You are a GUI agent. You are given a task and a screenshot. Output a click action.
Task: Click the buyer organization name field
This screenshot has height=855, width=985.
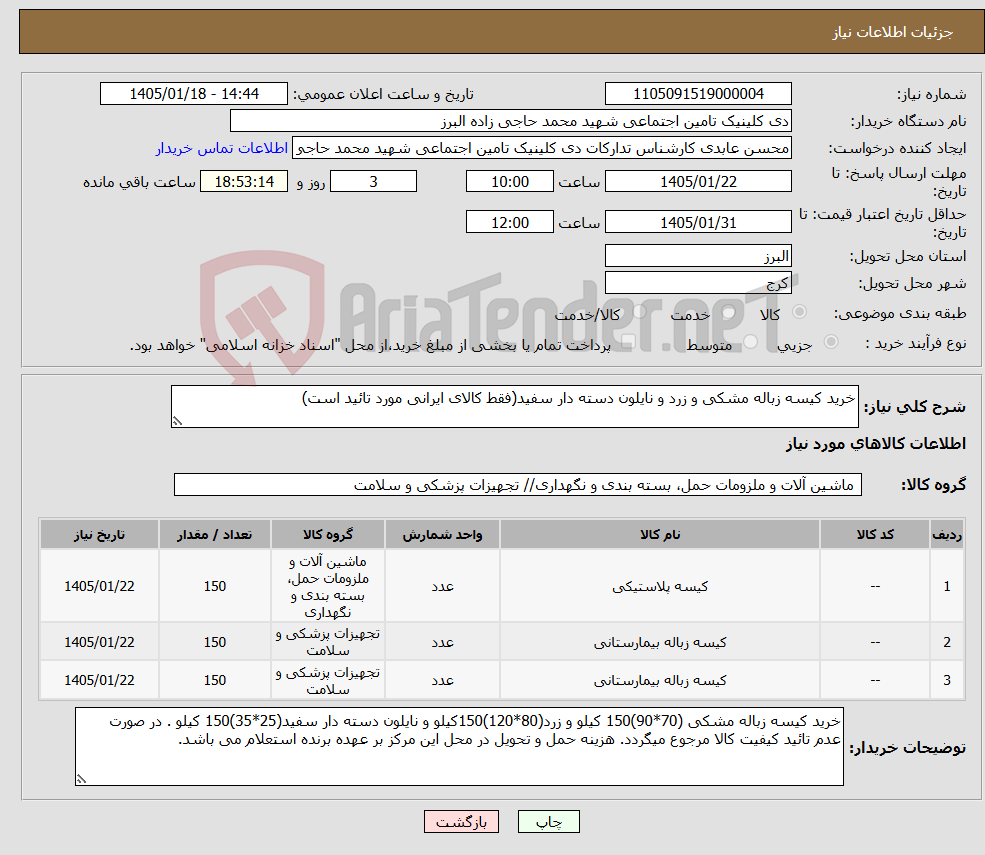511,121
